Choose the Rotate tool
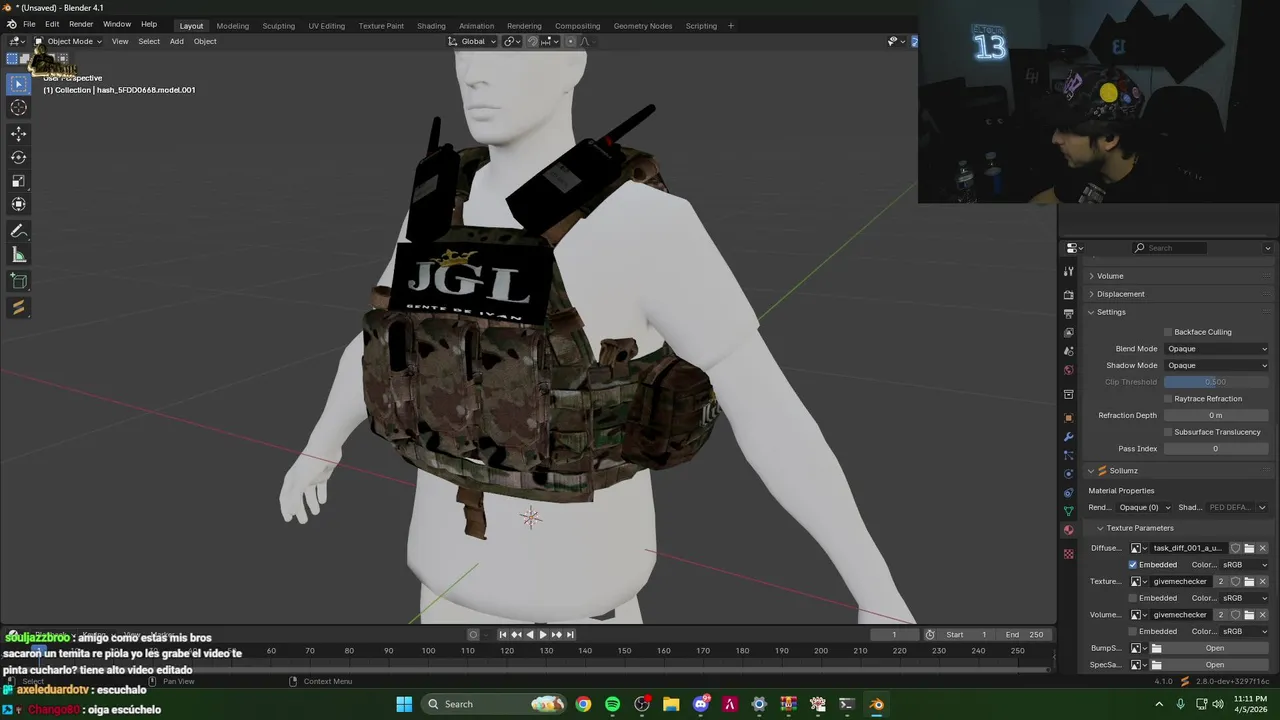The height and width of the screenshot is (720, 1280). [x=18, y=157]
